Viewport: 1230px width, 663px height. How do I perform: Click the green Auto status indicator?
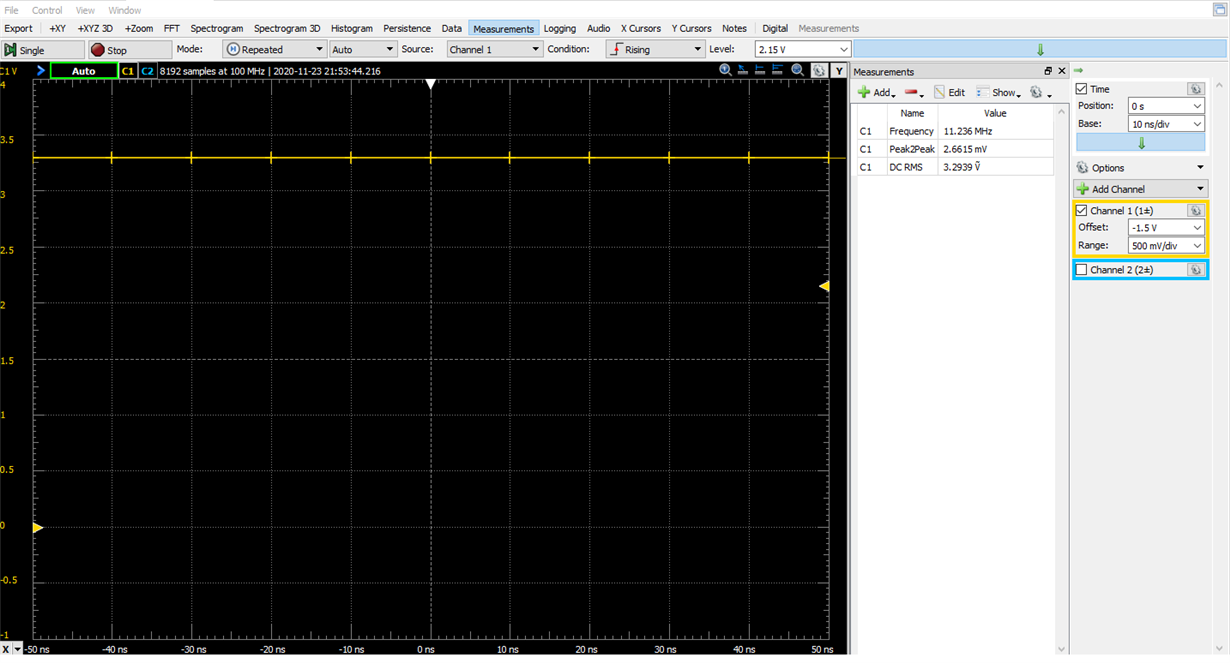click(x=84, y=71)
